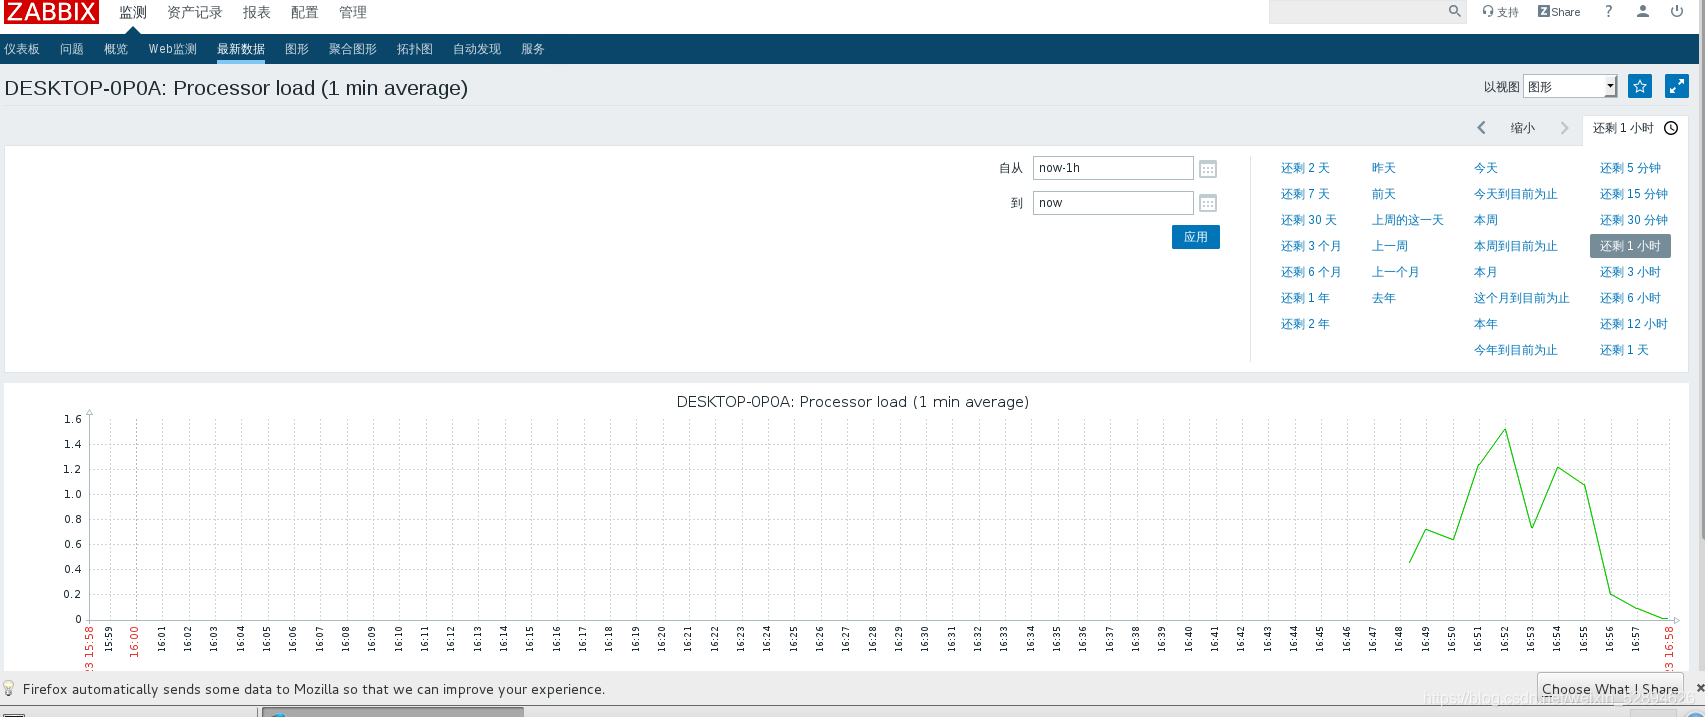Select range 本月

[x=1486, y=272]
